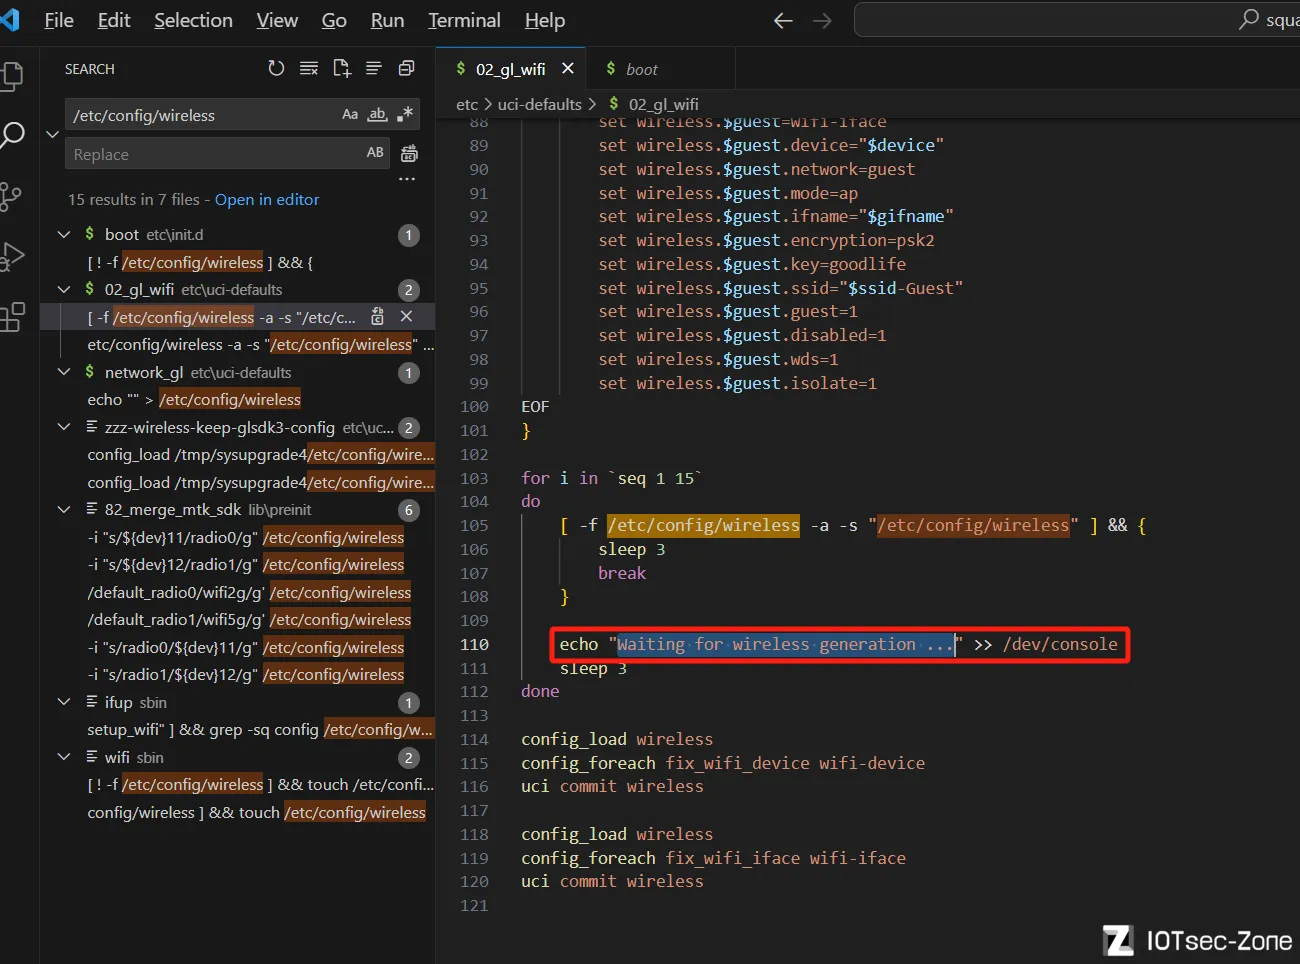Collapse 82_merge_mtk_sdk results group
Viewport: 1300px width, 964px height.
click(64, 509)
